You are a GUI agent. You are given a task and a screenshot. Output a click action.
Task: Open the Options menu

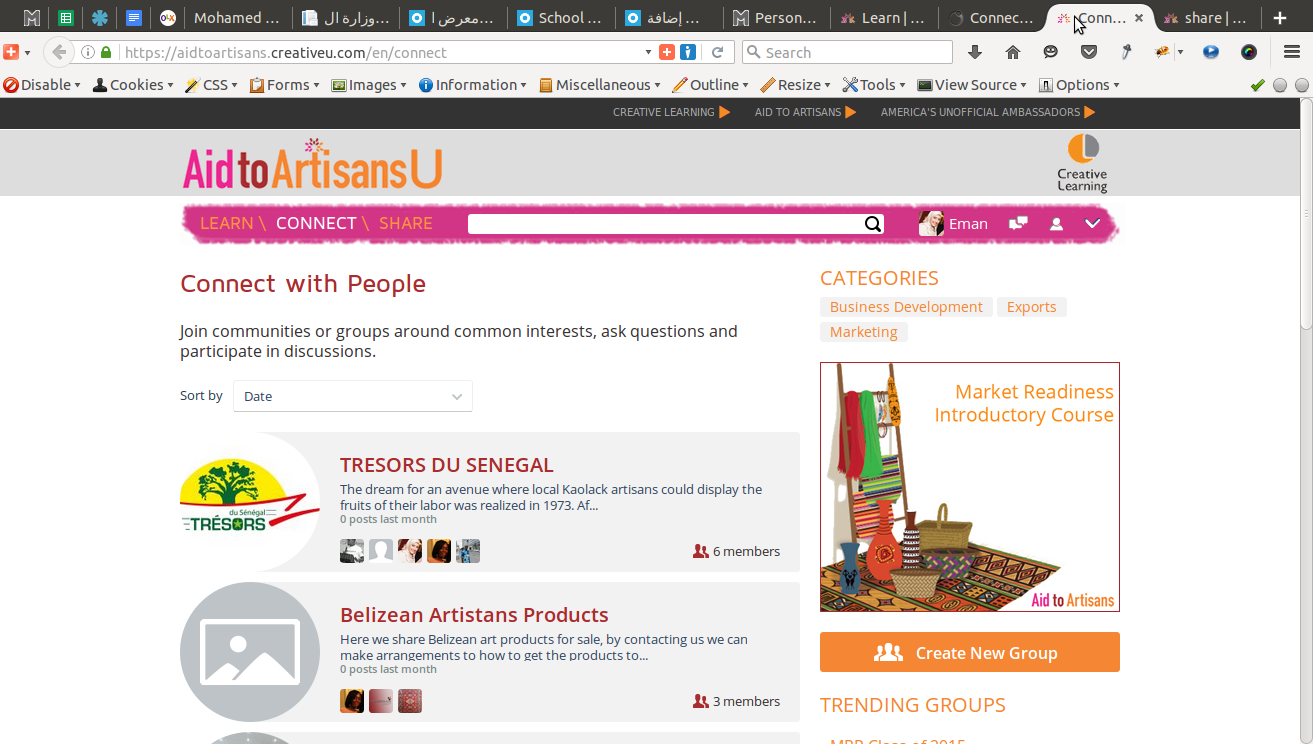[x=1080, y=85]
